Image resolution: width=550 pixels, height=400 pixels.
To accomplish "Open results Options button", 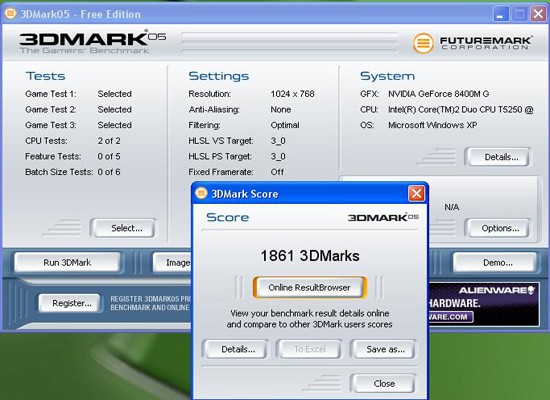I will pos(498,228).
